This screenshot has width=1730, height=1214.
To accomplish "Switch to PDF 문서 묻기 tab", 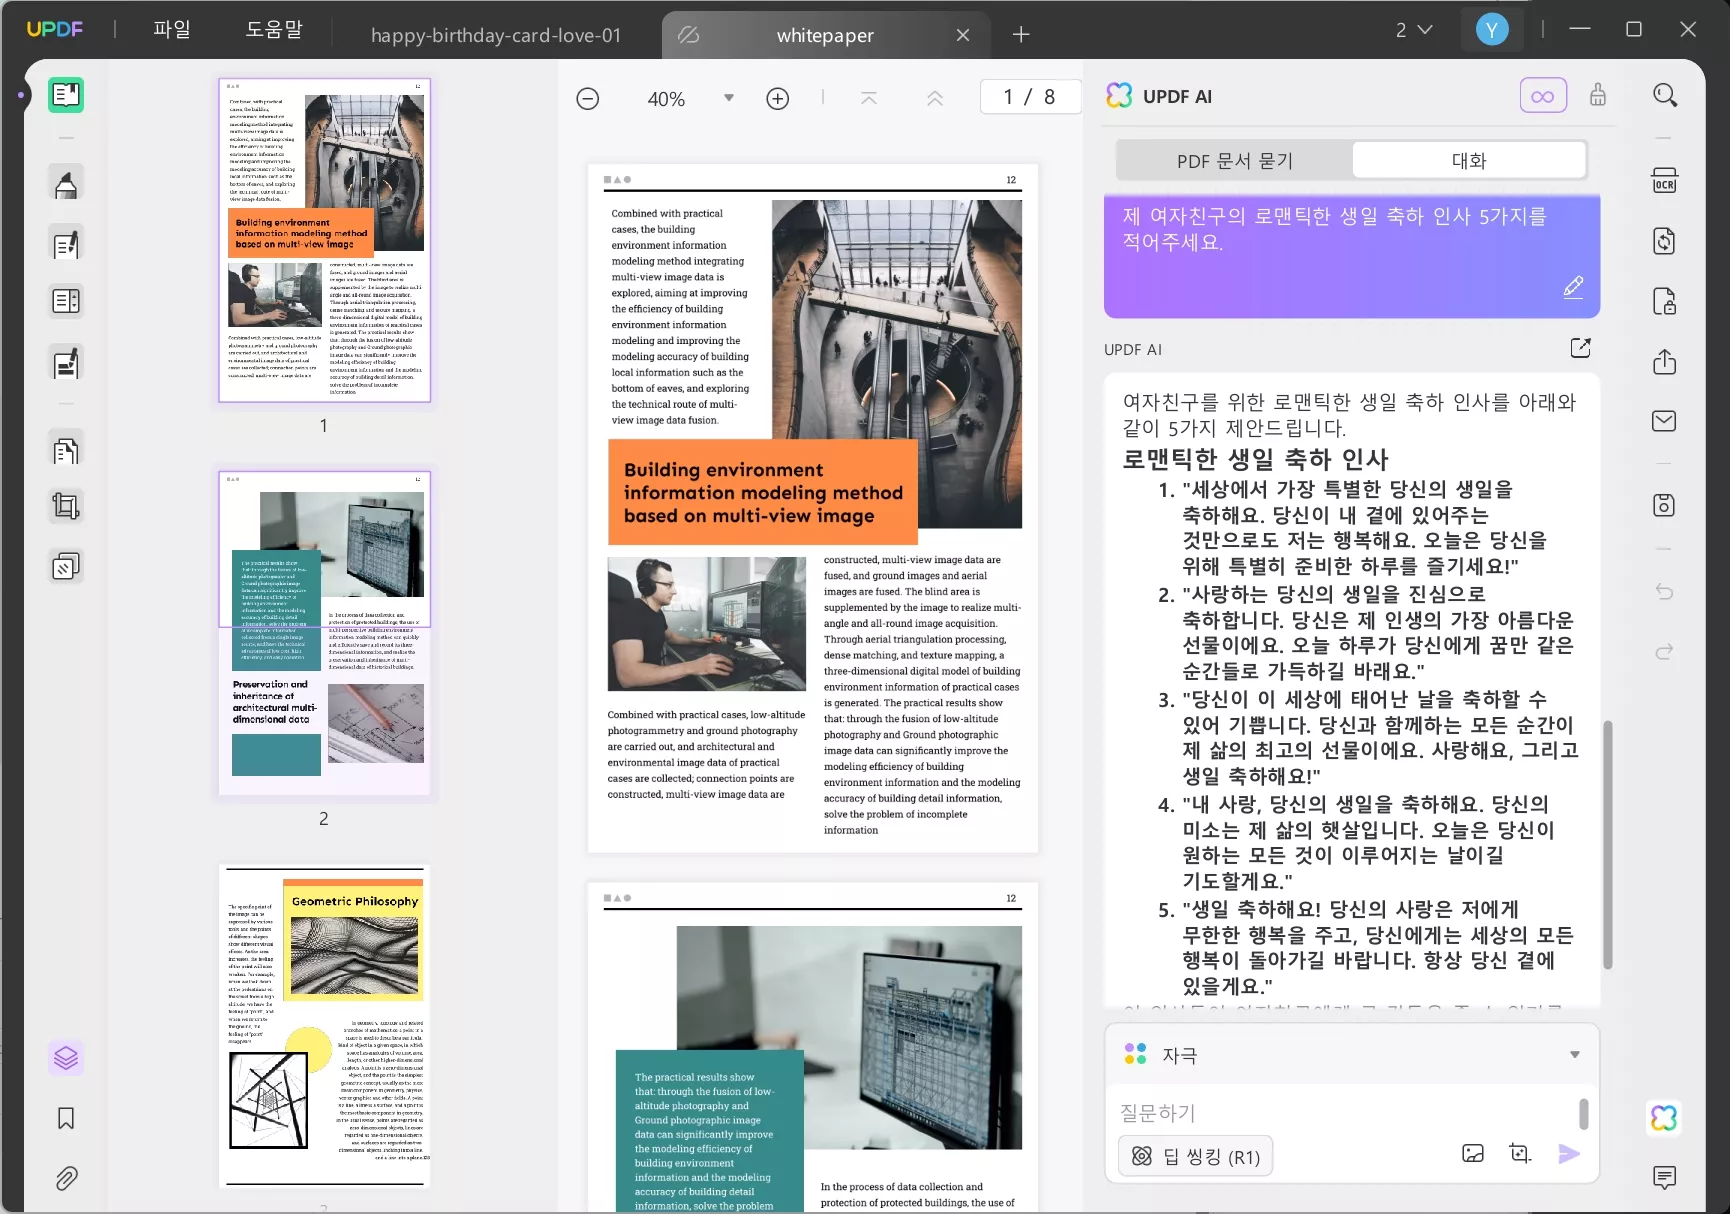I will (x=1234, y=161).
